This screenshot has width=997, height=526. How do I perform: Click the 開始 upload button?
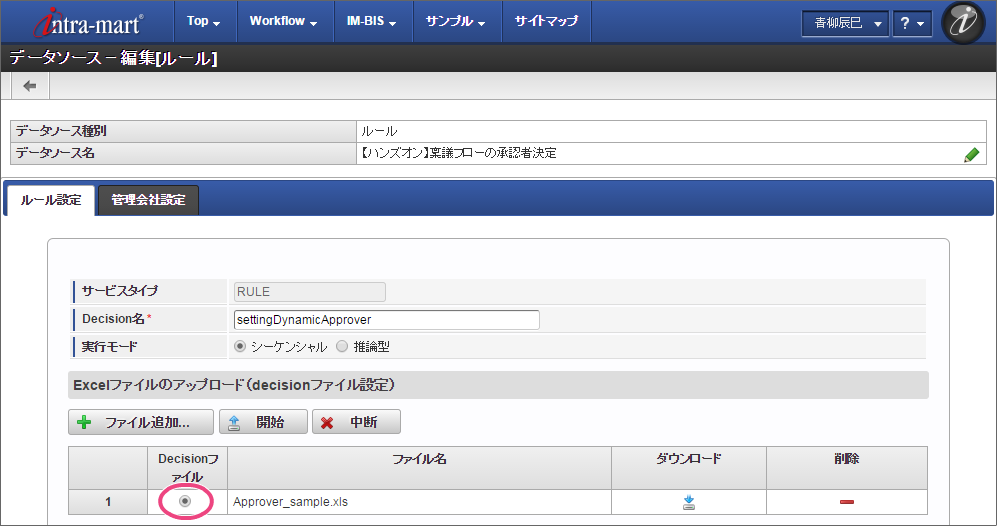(x=263, y=422)
